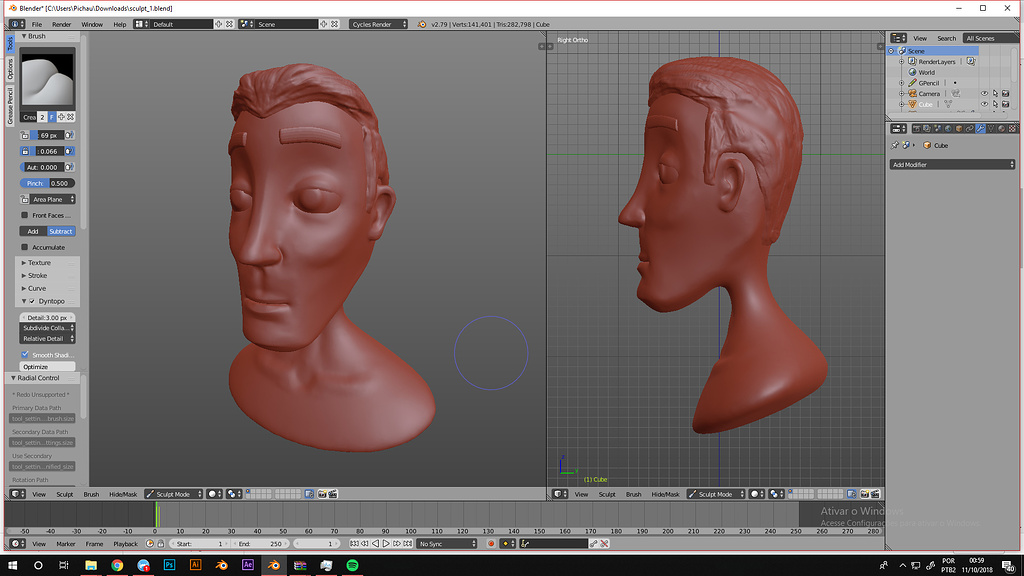Open the Material sphere properties tab
Viewport: 1024px width, 576px height.
(1002, 129)
